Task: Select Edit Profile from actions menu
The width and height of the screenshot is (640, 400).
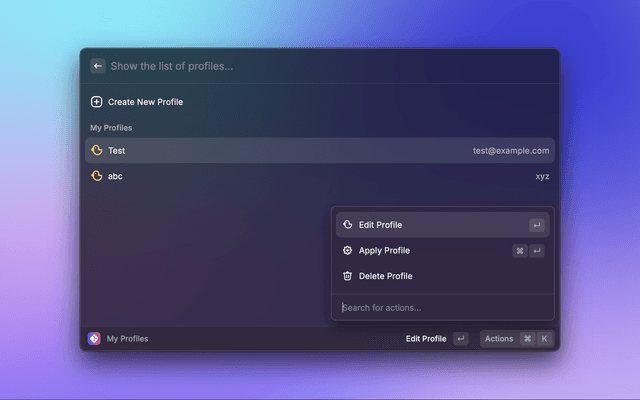Action: click(380, 225)
